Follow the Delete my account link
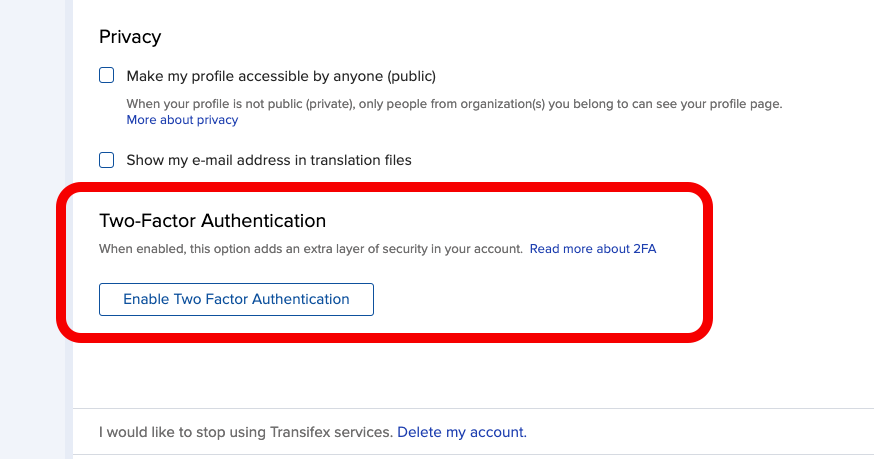This screenshot has height=459, width=874. 462,432
